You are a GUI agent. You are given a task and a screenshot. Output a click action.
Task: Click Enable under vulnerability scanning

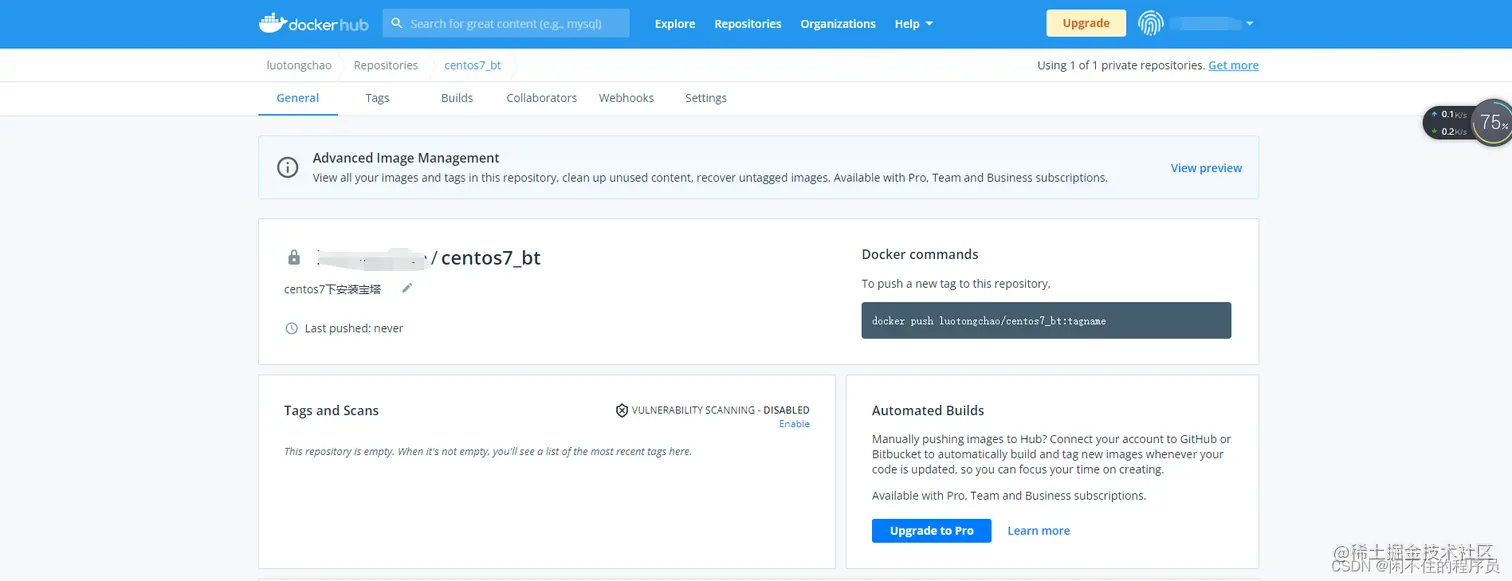pos(794,424)
